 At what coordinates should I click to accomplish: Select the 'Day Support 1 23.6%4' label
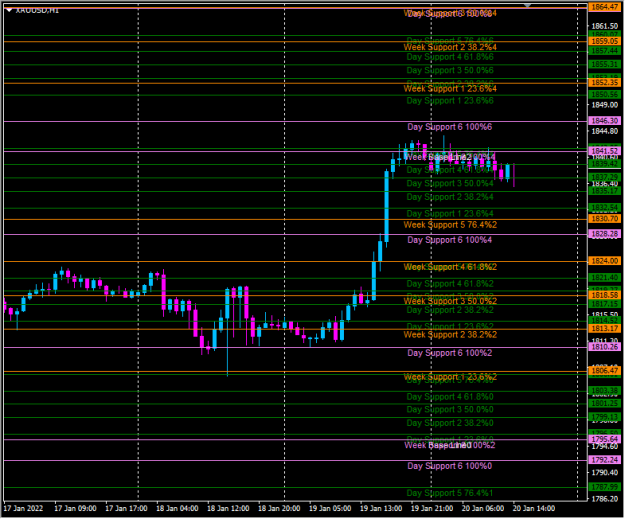[450, 214]
